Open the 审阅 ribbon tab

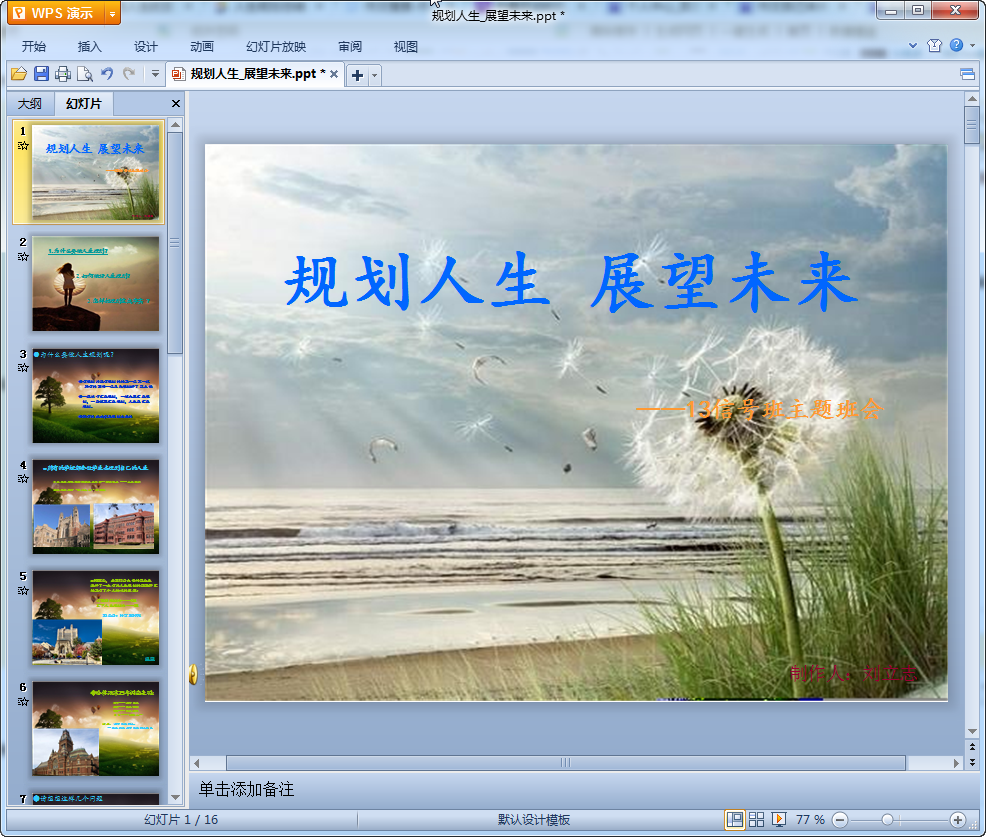coord(350,47)
